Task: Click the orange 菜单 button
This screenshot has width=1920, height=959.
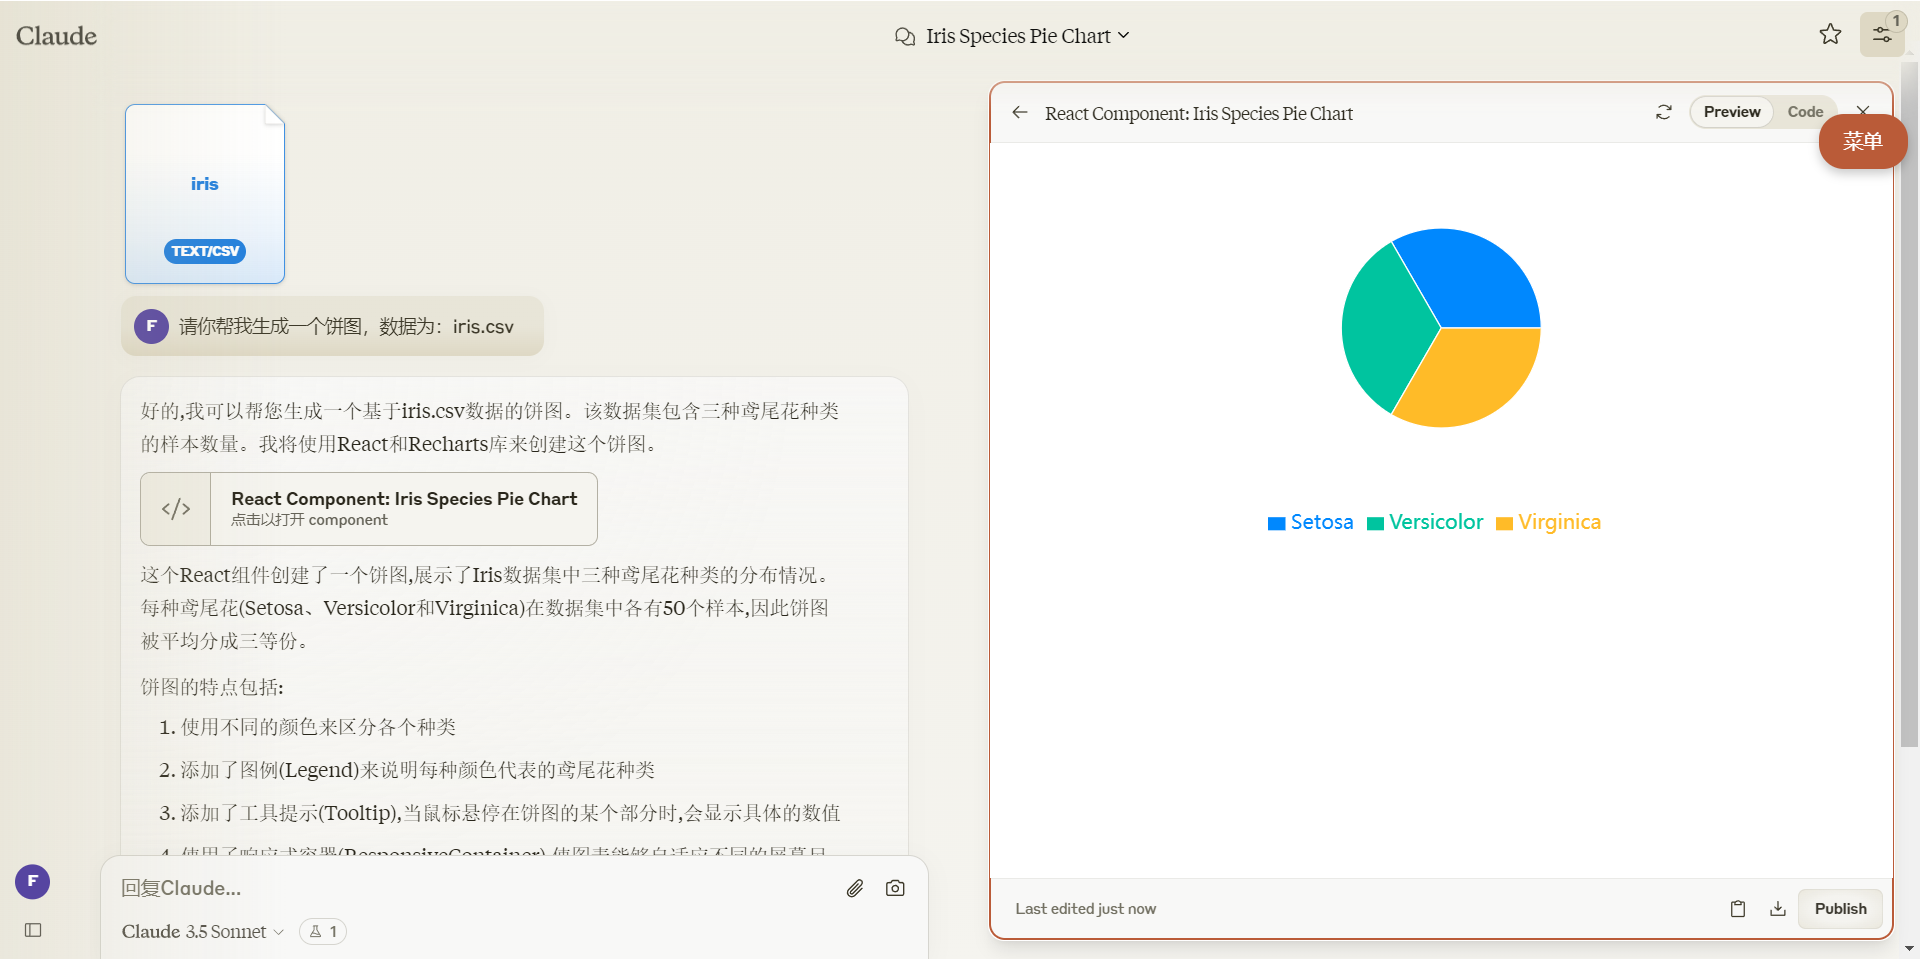Action: click(x=1863, y=142)
